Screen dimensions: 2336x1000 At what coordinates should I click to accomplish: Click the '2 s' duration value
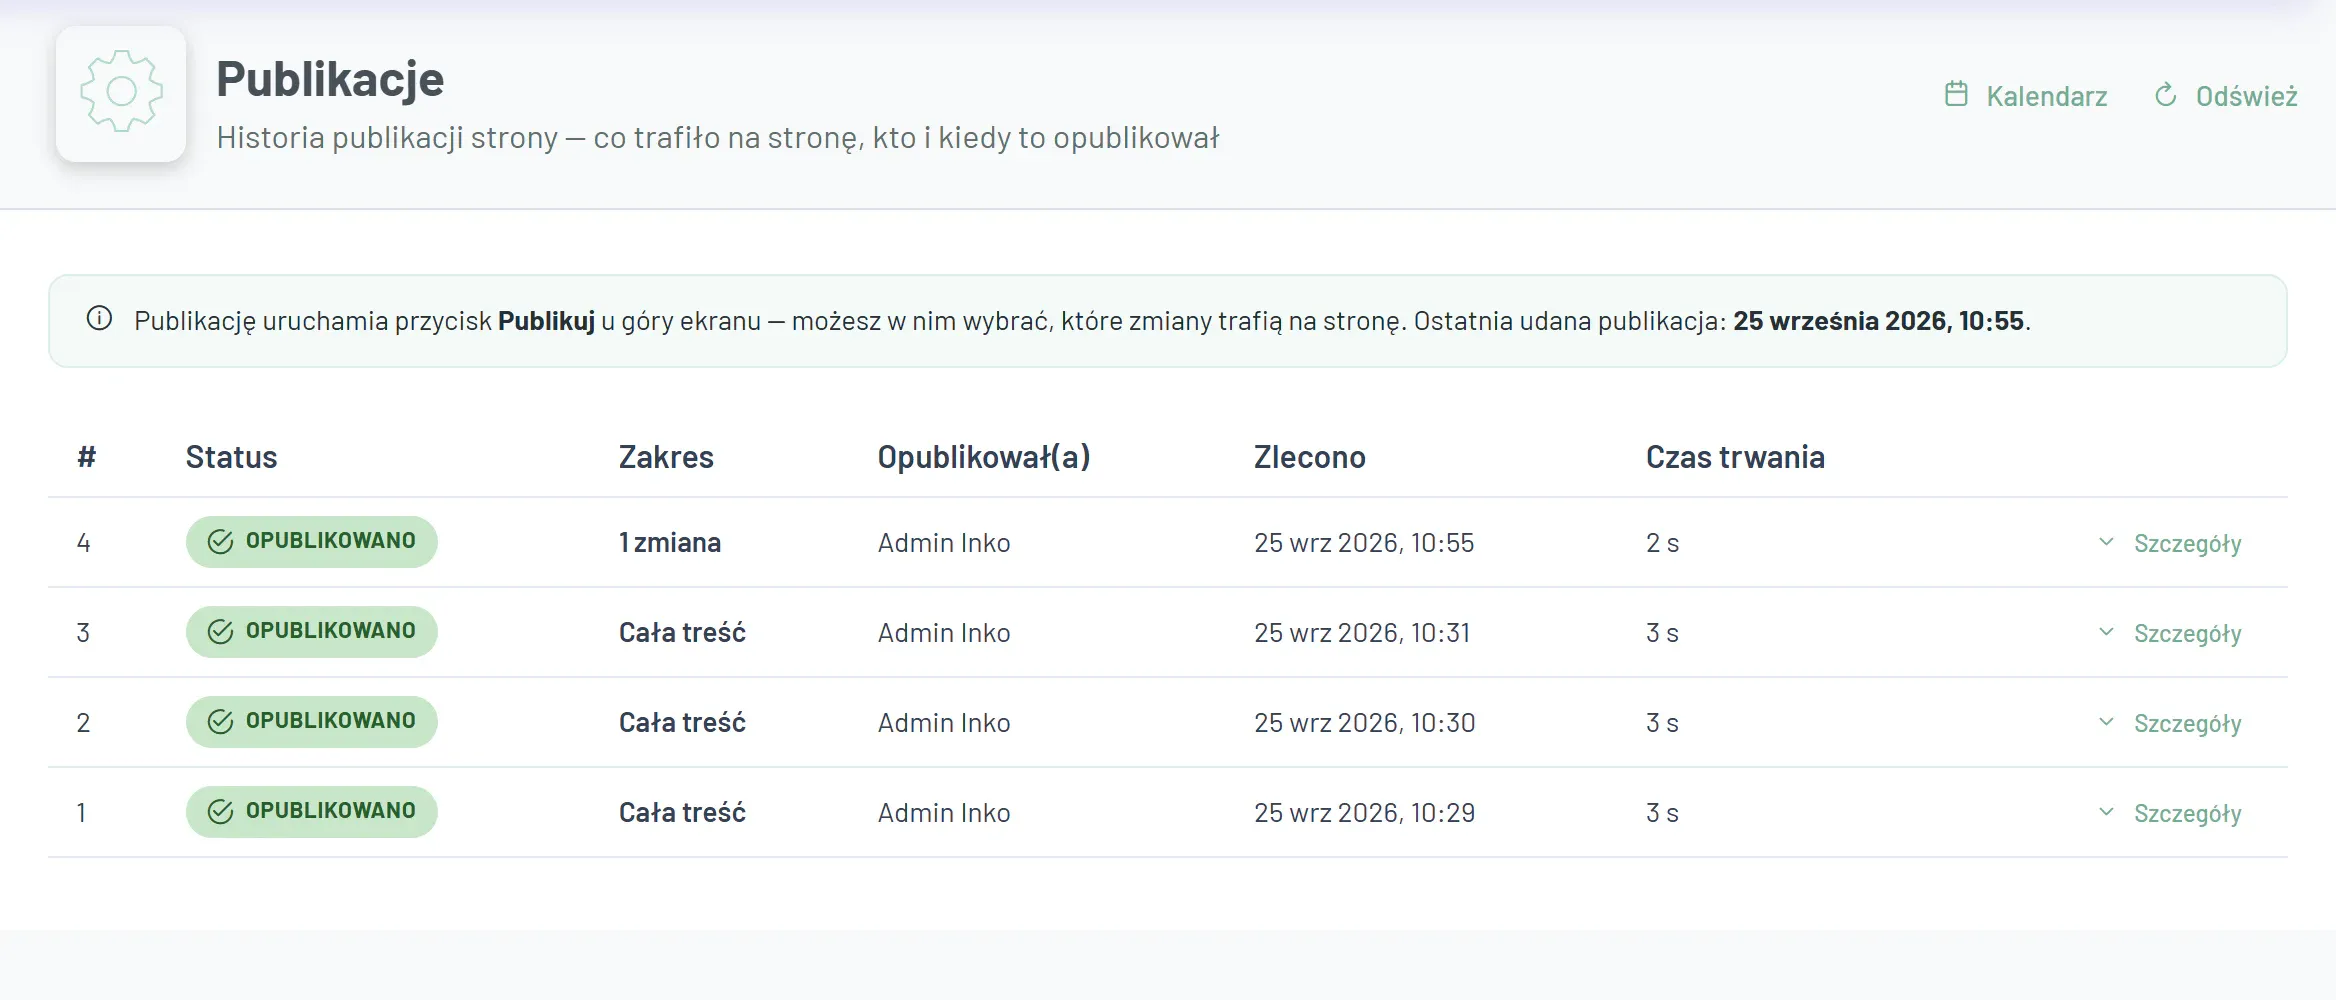(1662, 543)
